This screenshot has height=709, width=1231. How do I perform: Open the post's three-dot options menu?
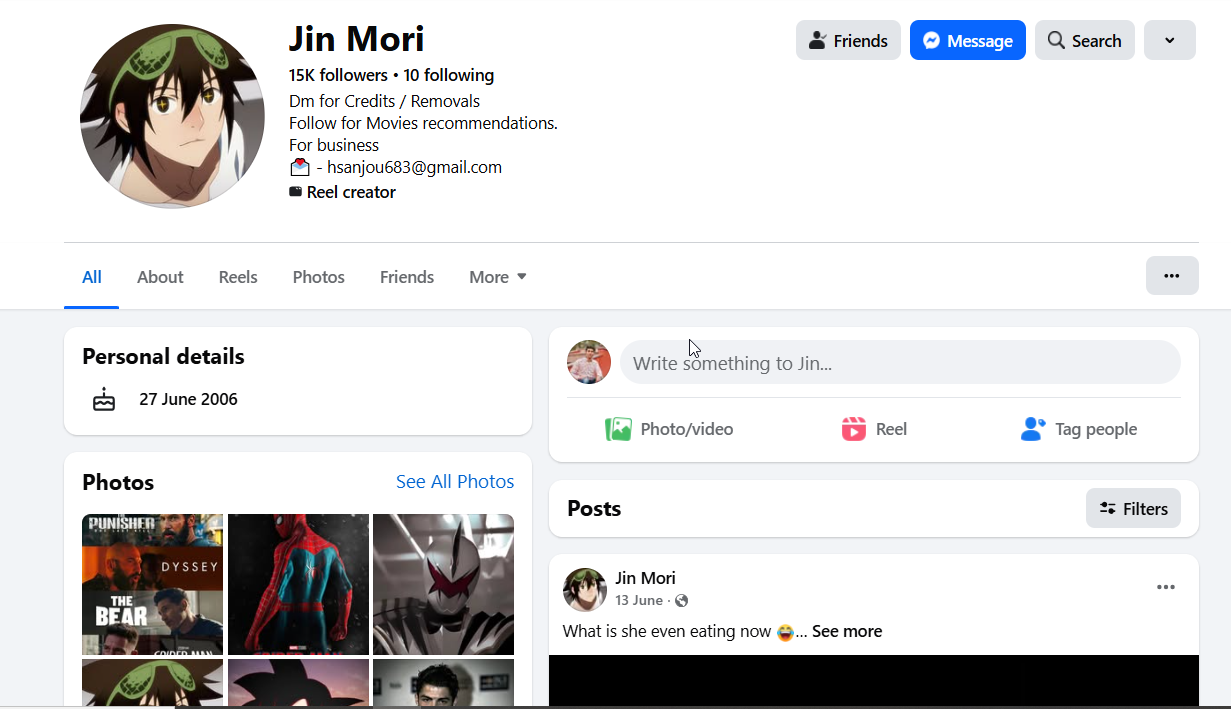pos(1166,587)
